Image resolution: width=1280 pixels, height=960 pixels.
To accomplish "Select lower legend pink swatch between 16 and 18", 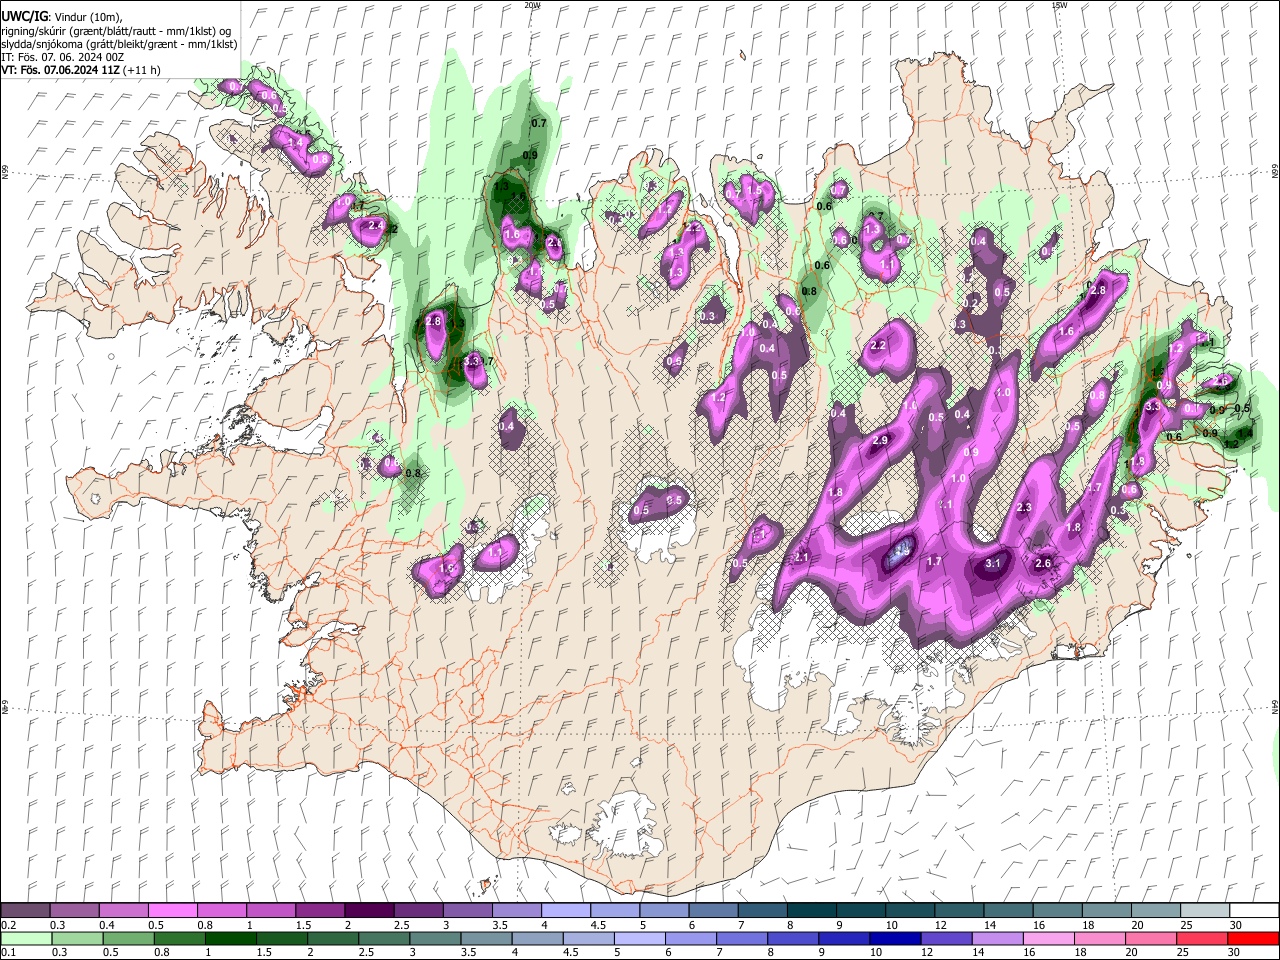I will (1051, 938).
